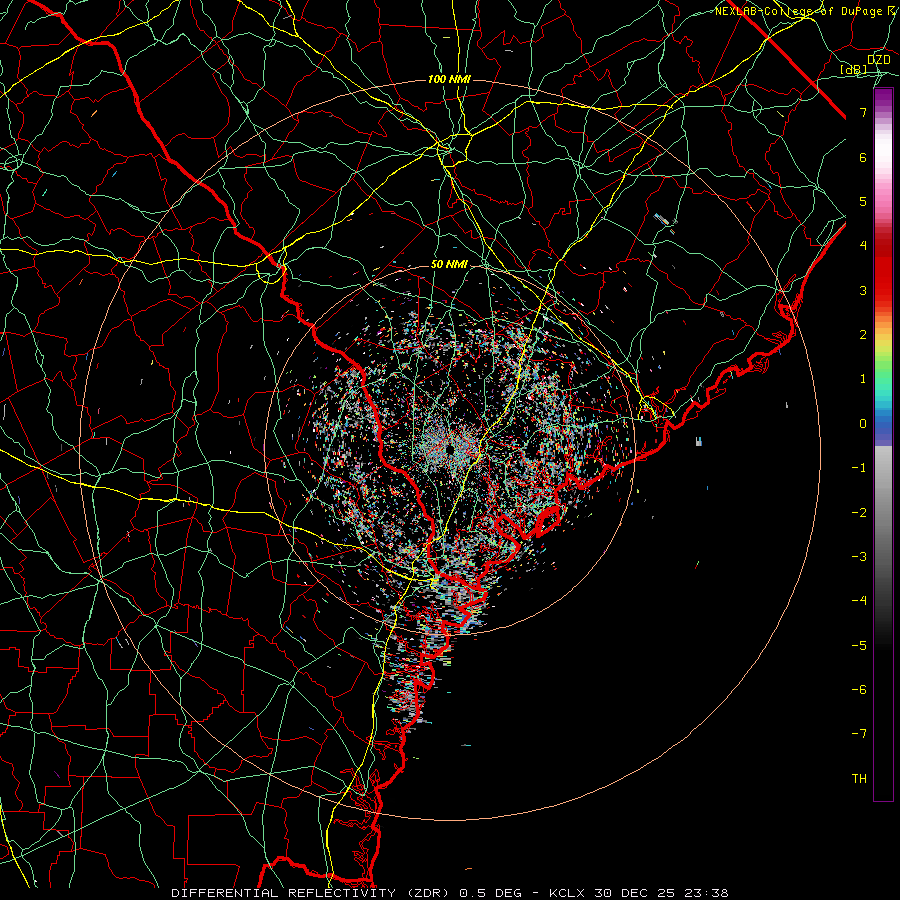Click the 30 DEC 25 23:38 timestamp
The image size is (900, 900).
660,893
